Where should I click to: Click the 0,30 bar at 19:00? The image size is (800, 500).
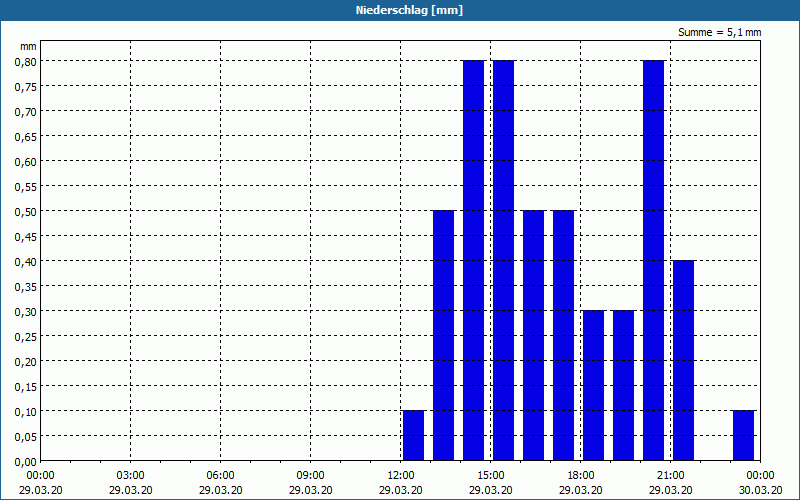tap(623, 386)
